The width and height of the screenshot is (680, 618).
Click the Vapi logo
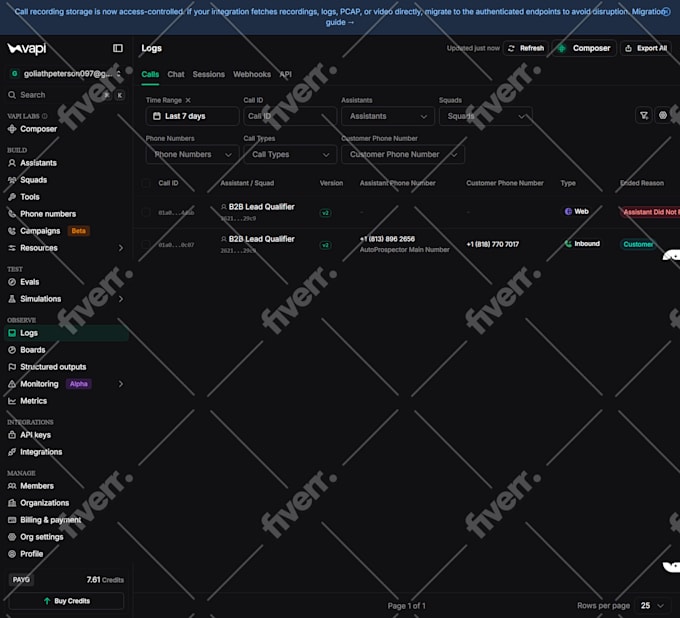pyautogui.click(x=27, y=49)
